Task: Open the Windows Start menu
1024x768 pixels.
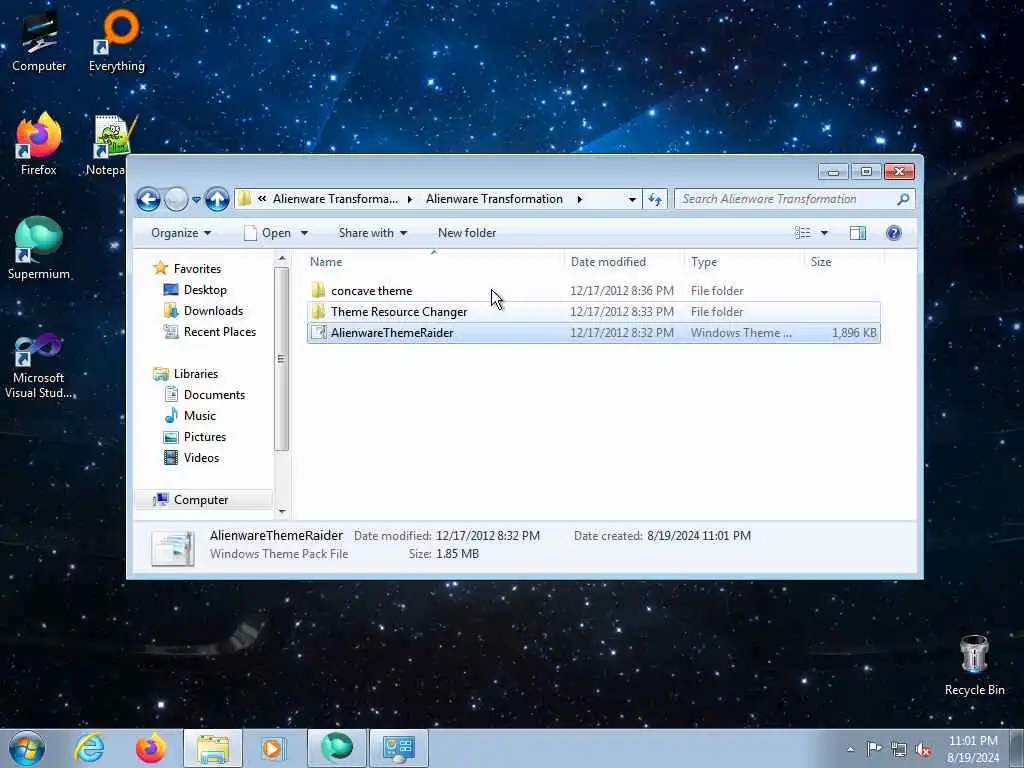Action: click(x=27, y=748)
